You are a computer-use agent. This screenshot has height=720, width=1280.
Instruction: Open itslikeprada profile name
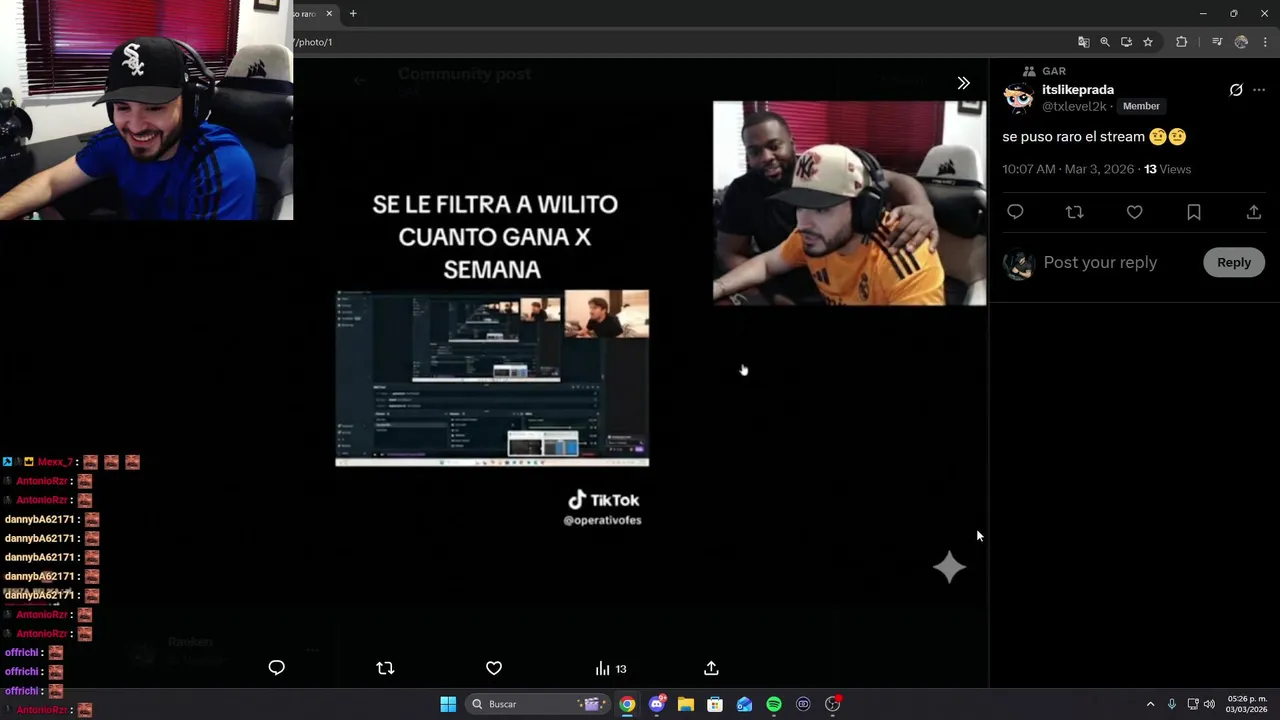click(1078, 89)
